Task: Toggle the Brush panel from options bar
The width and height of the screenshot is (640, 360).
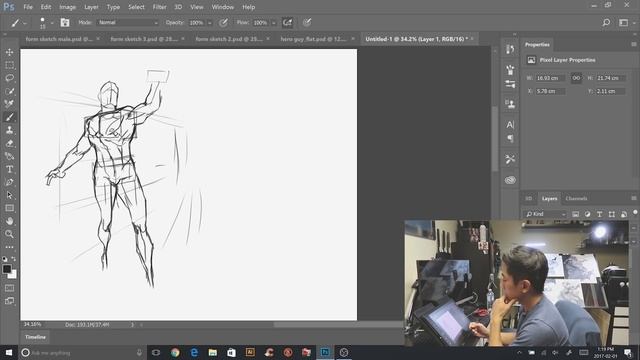Action: (x=65, y=22)
